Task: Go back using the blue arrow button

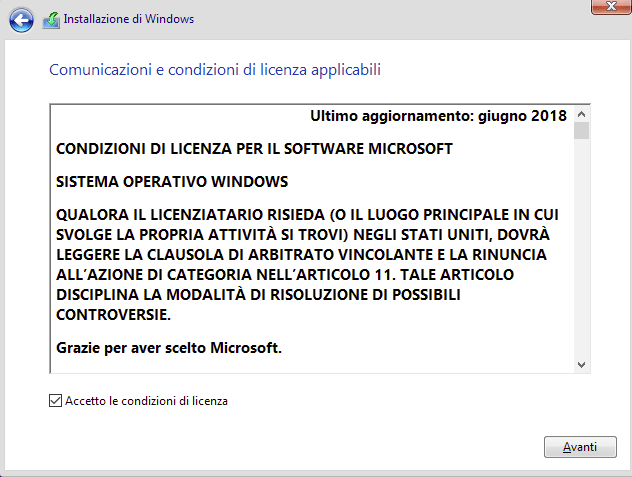Action: (x=21, y=20)
